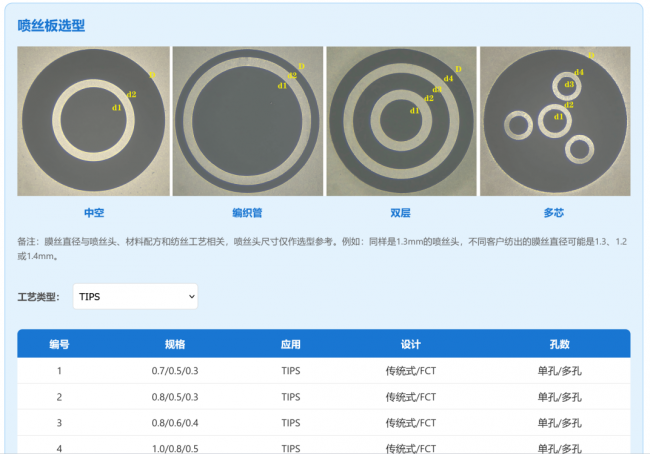Select the 编织管 label under the second image
The height and width of the screenshot is (454, 650).
[247, 213]
